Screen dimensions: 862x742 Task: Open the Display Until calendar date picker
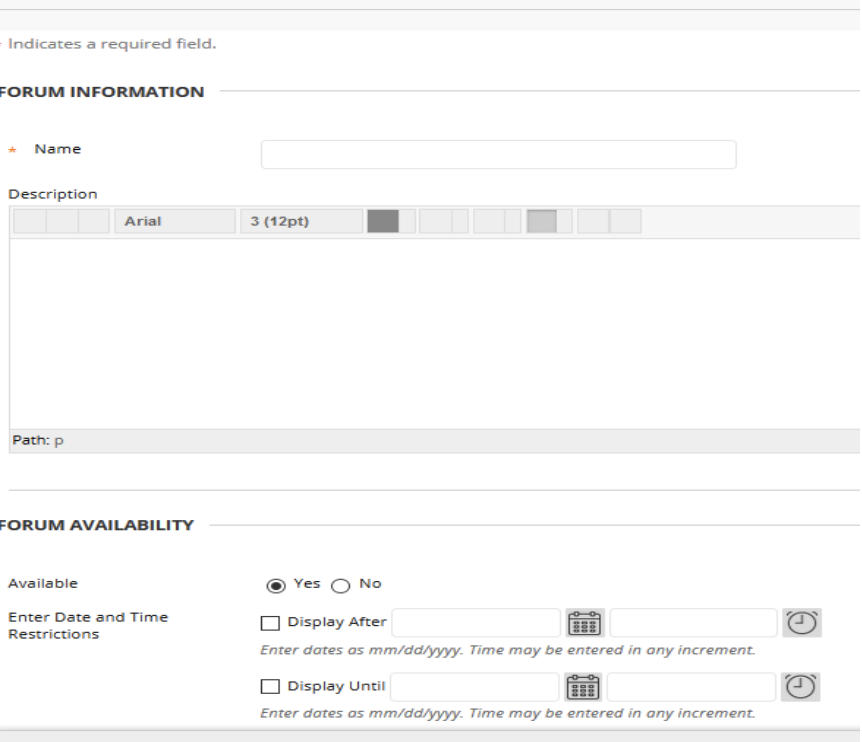coord(583,686)
